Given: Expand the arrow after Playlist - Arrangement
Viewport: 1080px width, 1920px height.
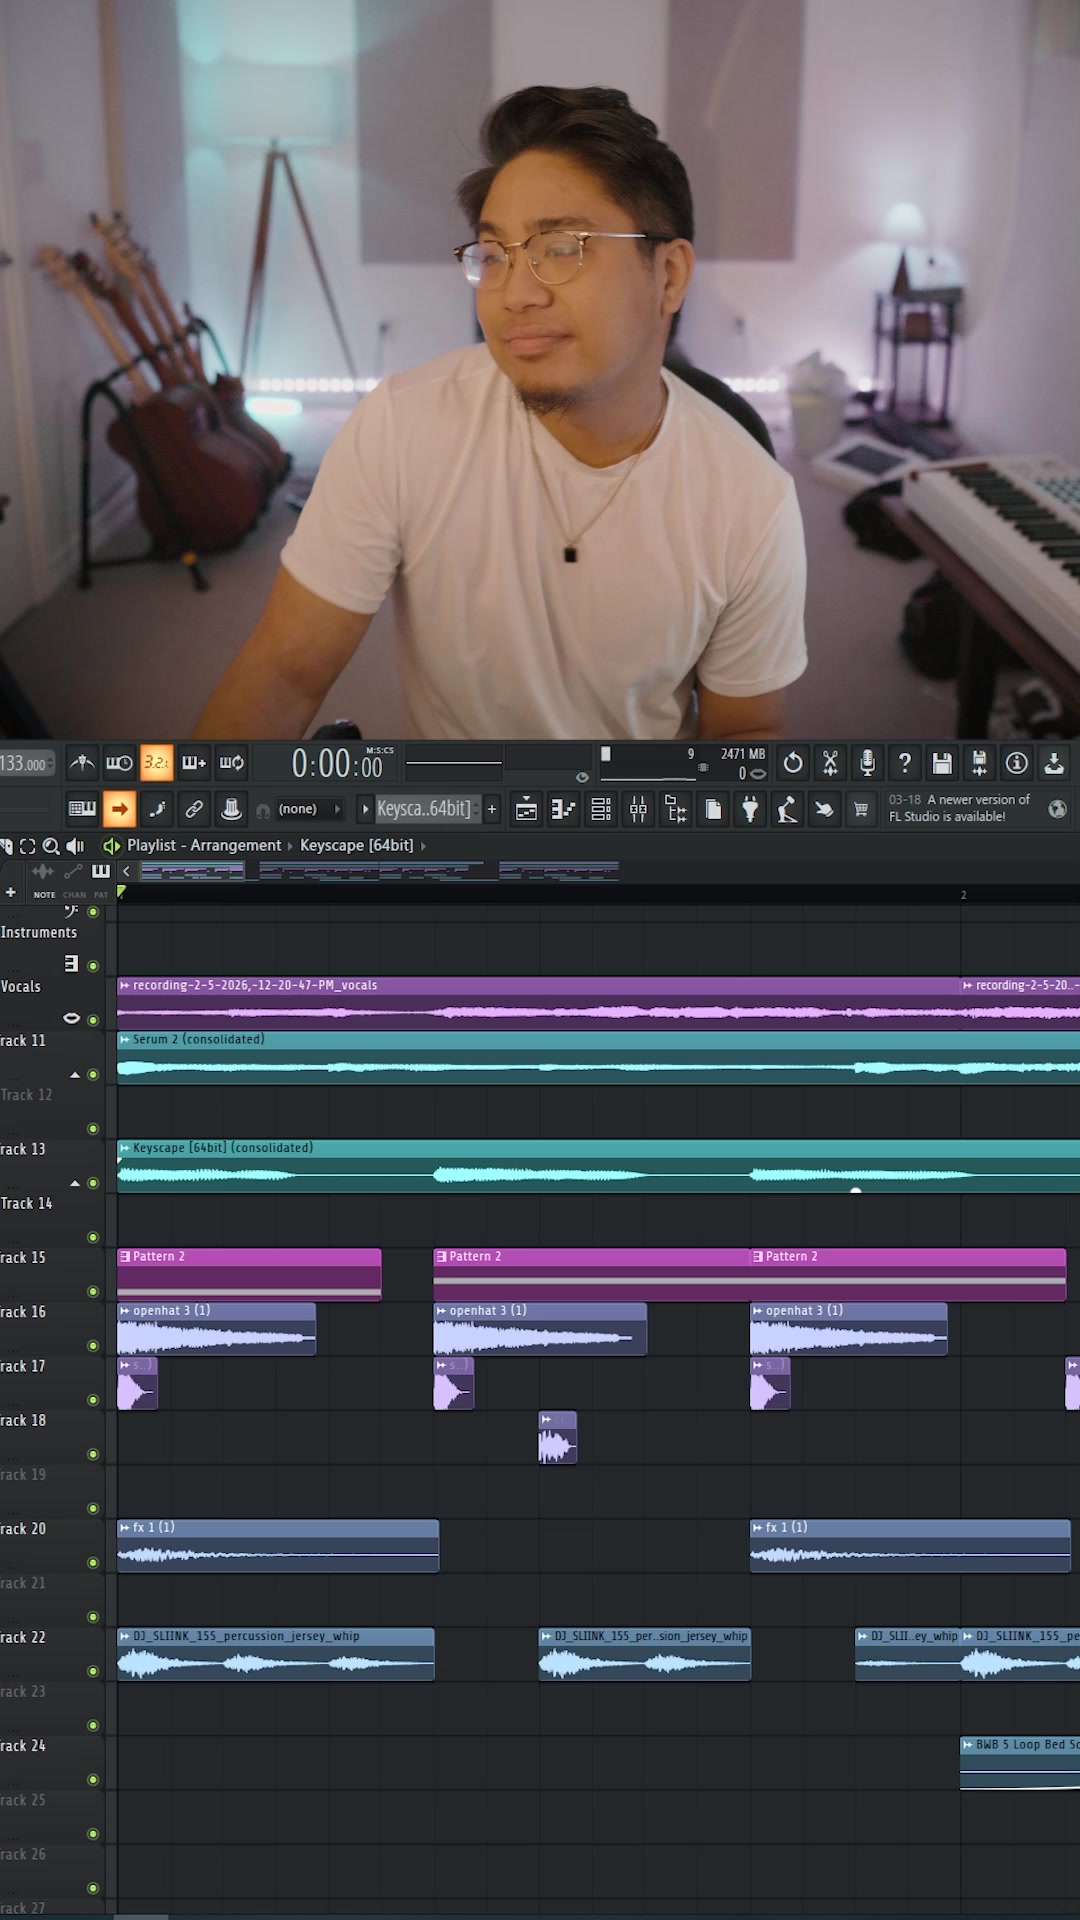Looking at the screenshot, I should (290, 846).
